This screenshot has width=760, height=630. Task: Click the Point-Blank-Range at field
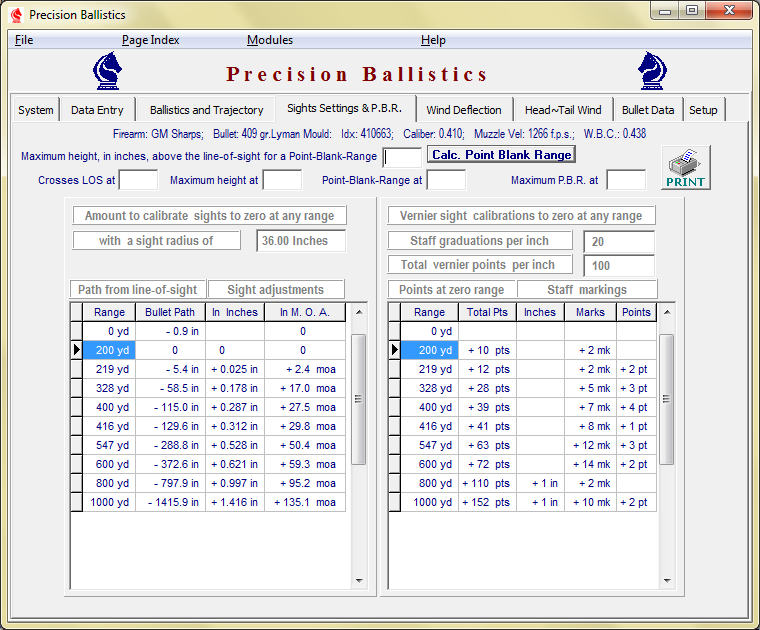(446, 180)
